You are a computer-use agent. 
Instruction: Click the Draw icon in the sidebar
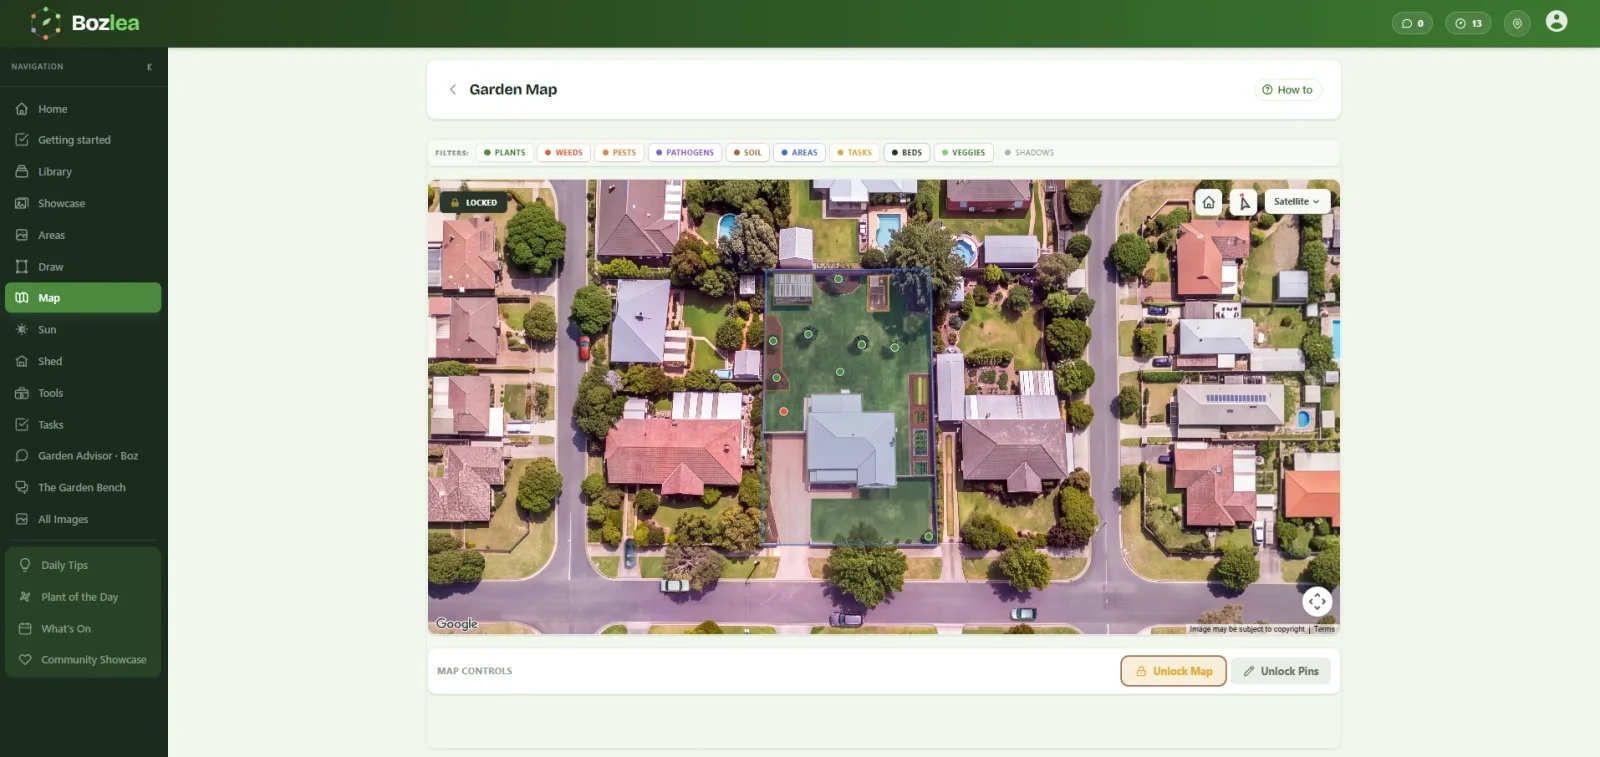(22, 267)
